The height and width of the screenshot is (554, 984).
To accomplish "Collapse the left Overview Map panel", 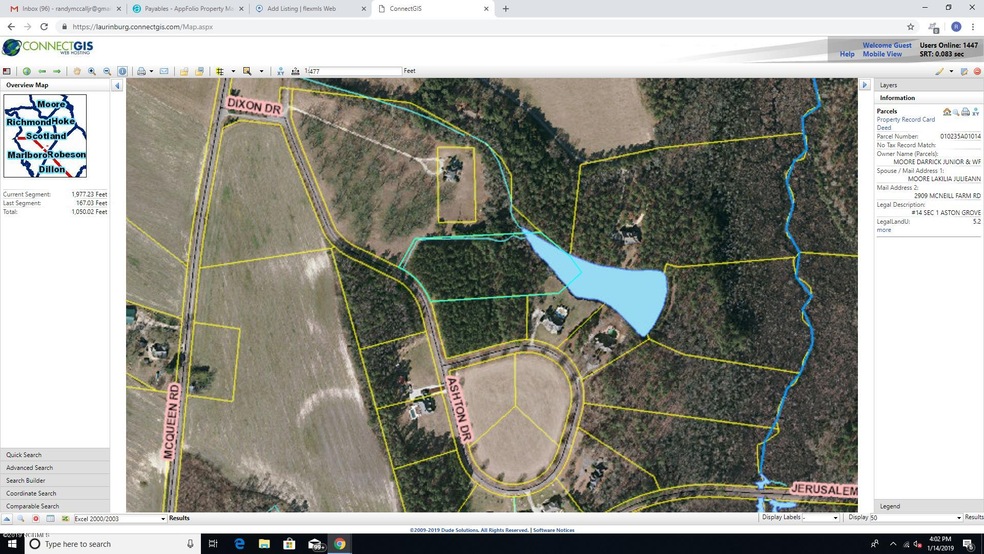I will click(x=117, y=86).
